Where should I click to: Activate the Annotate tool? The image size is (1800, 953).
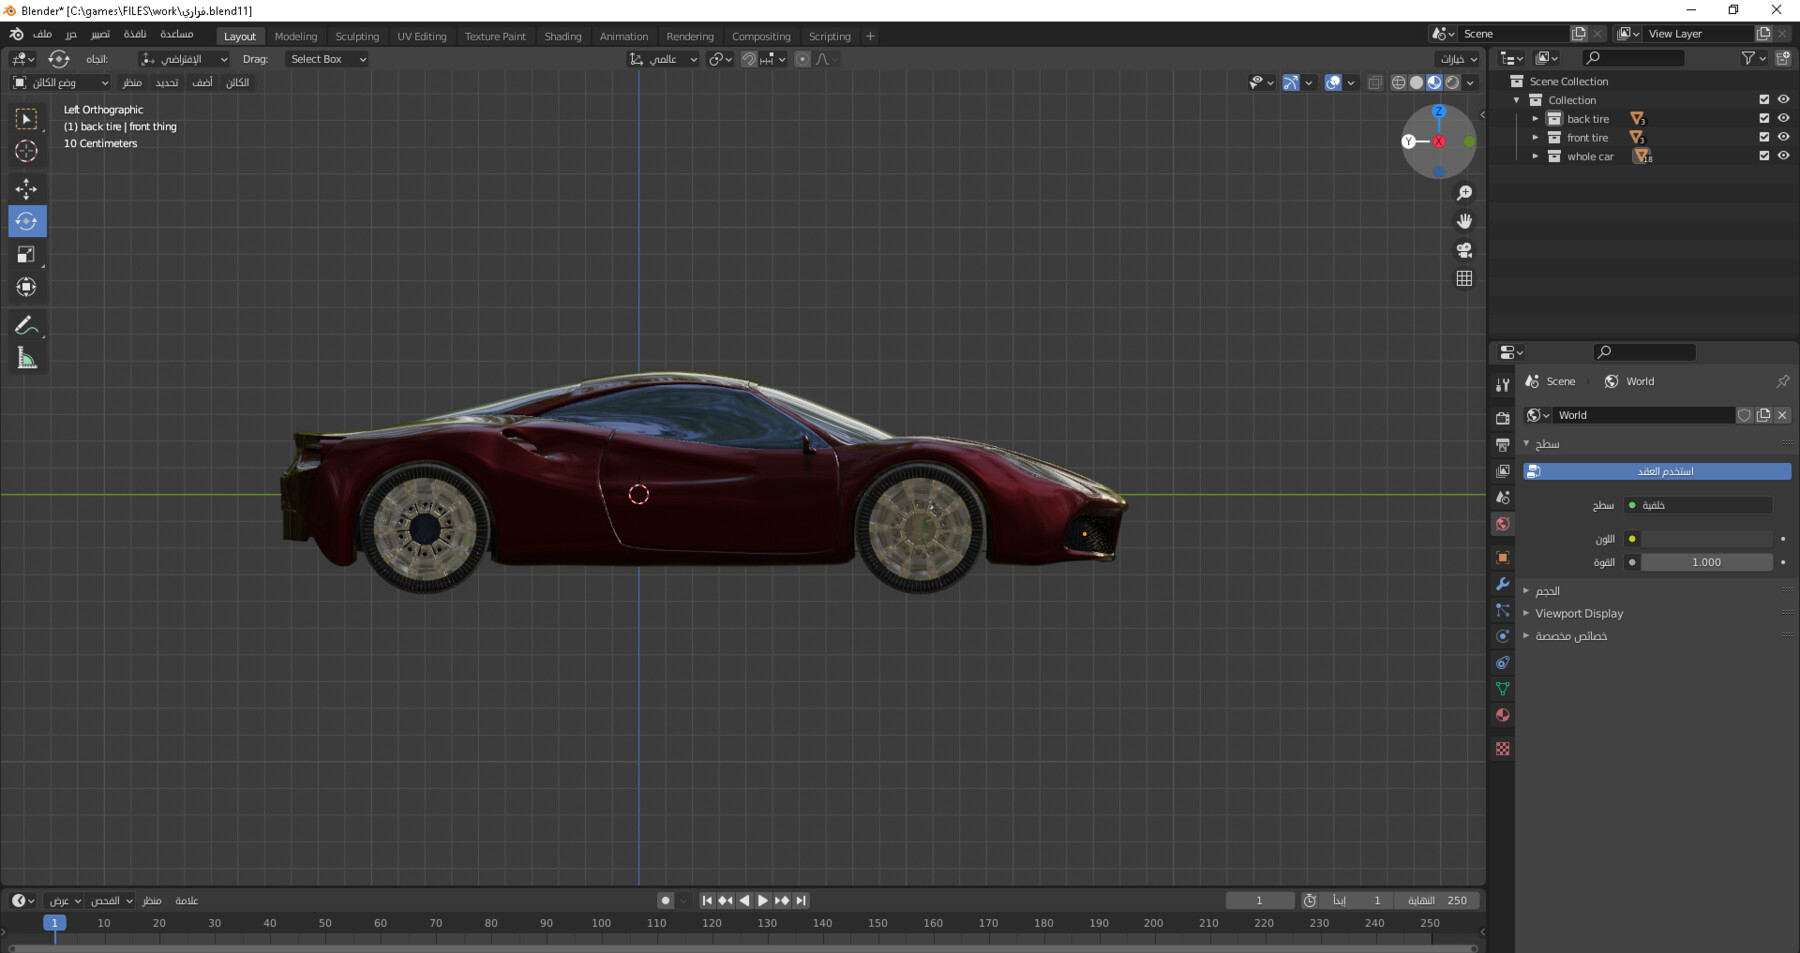click(26, 323)
